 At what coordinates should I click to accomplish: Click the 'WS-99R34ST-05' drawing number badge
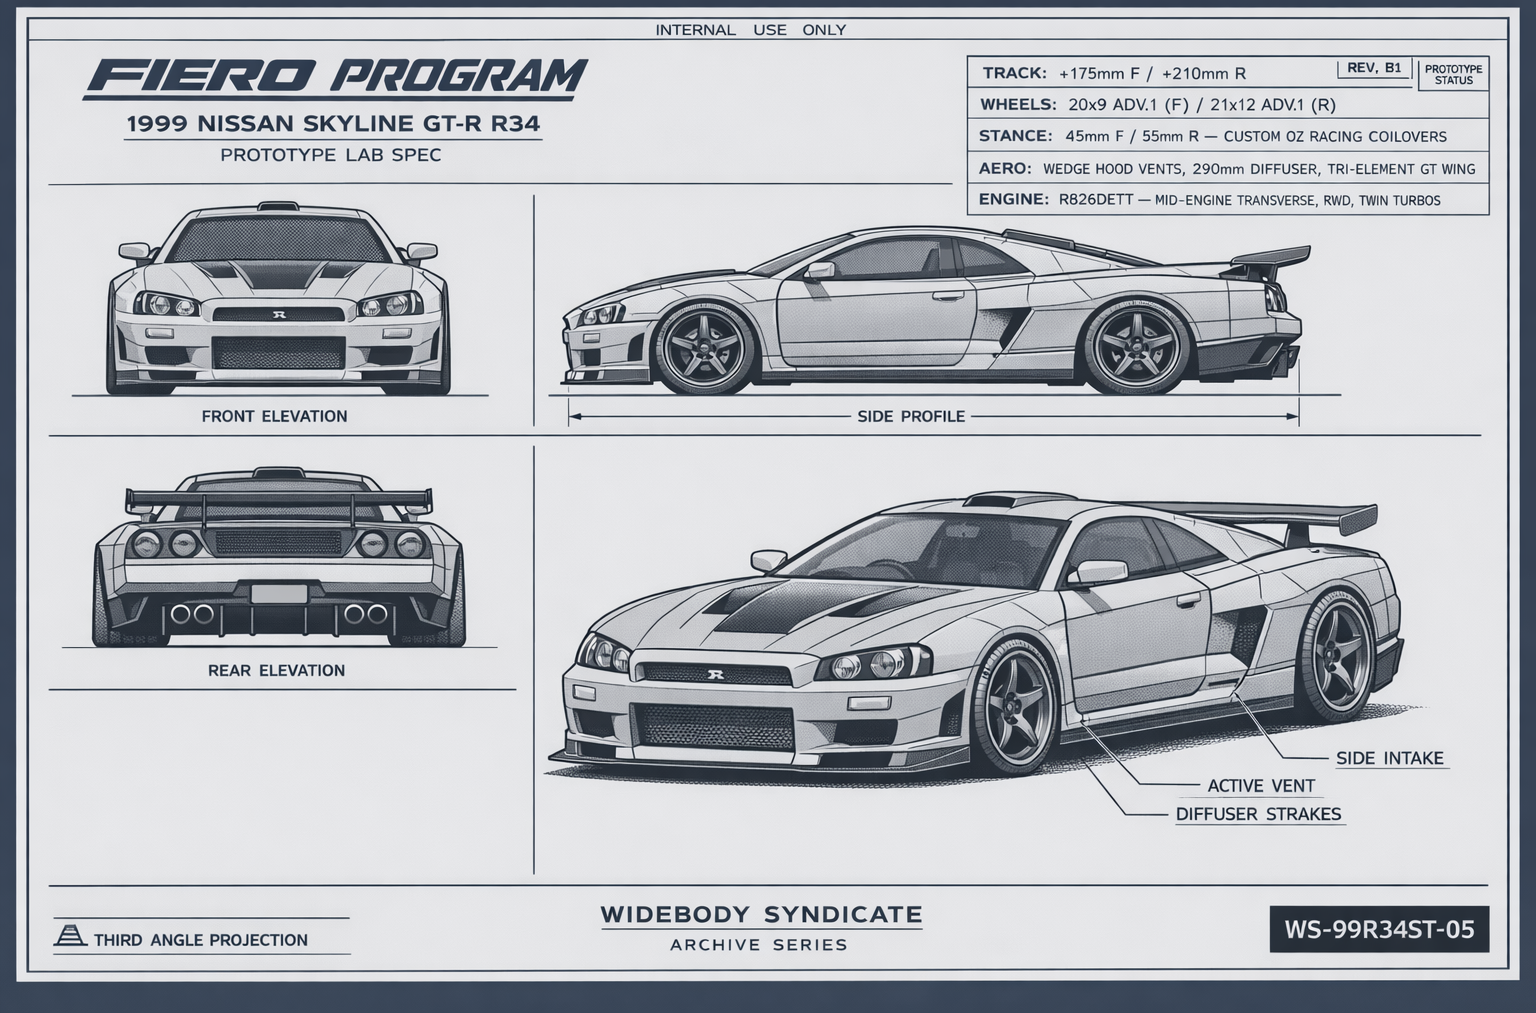click(1379, 930)
